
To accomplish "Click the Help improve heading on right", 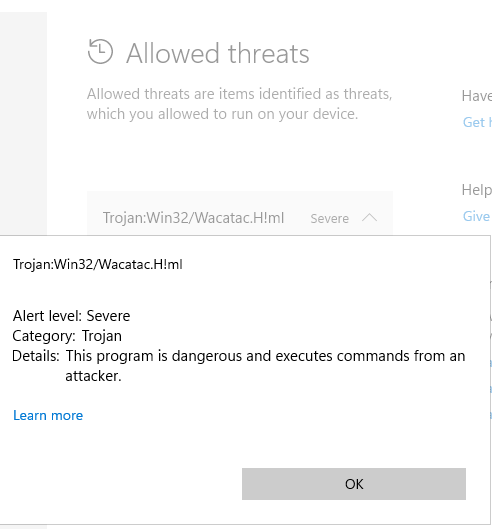I will coord(476,190).
